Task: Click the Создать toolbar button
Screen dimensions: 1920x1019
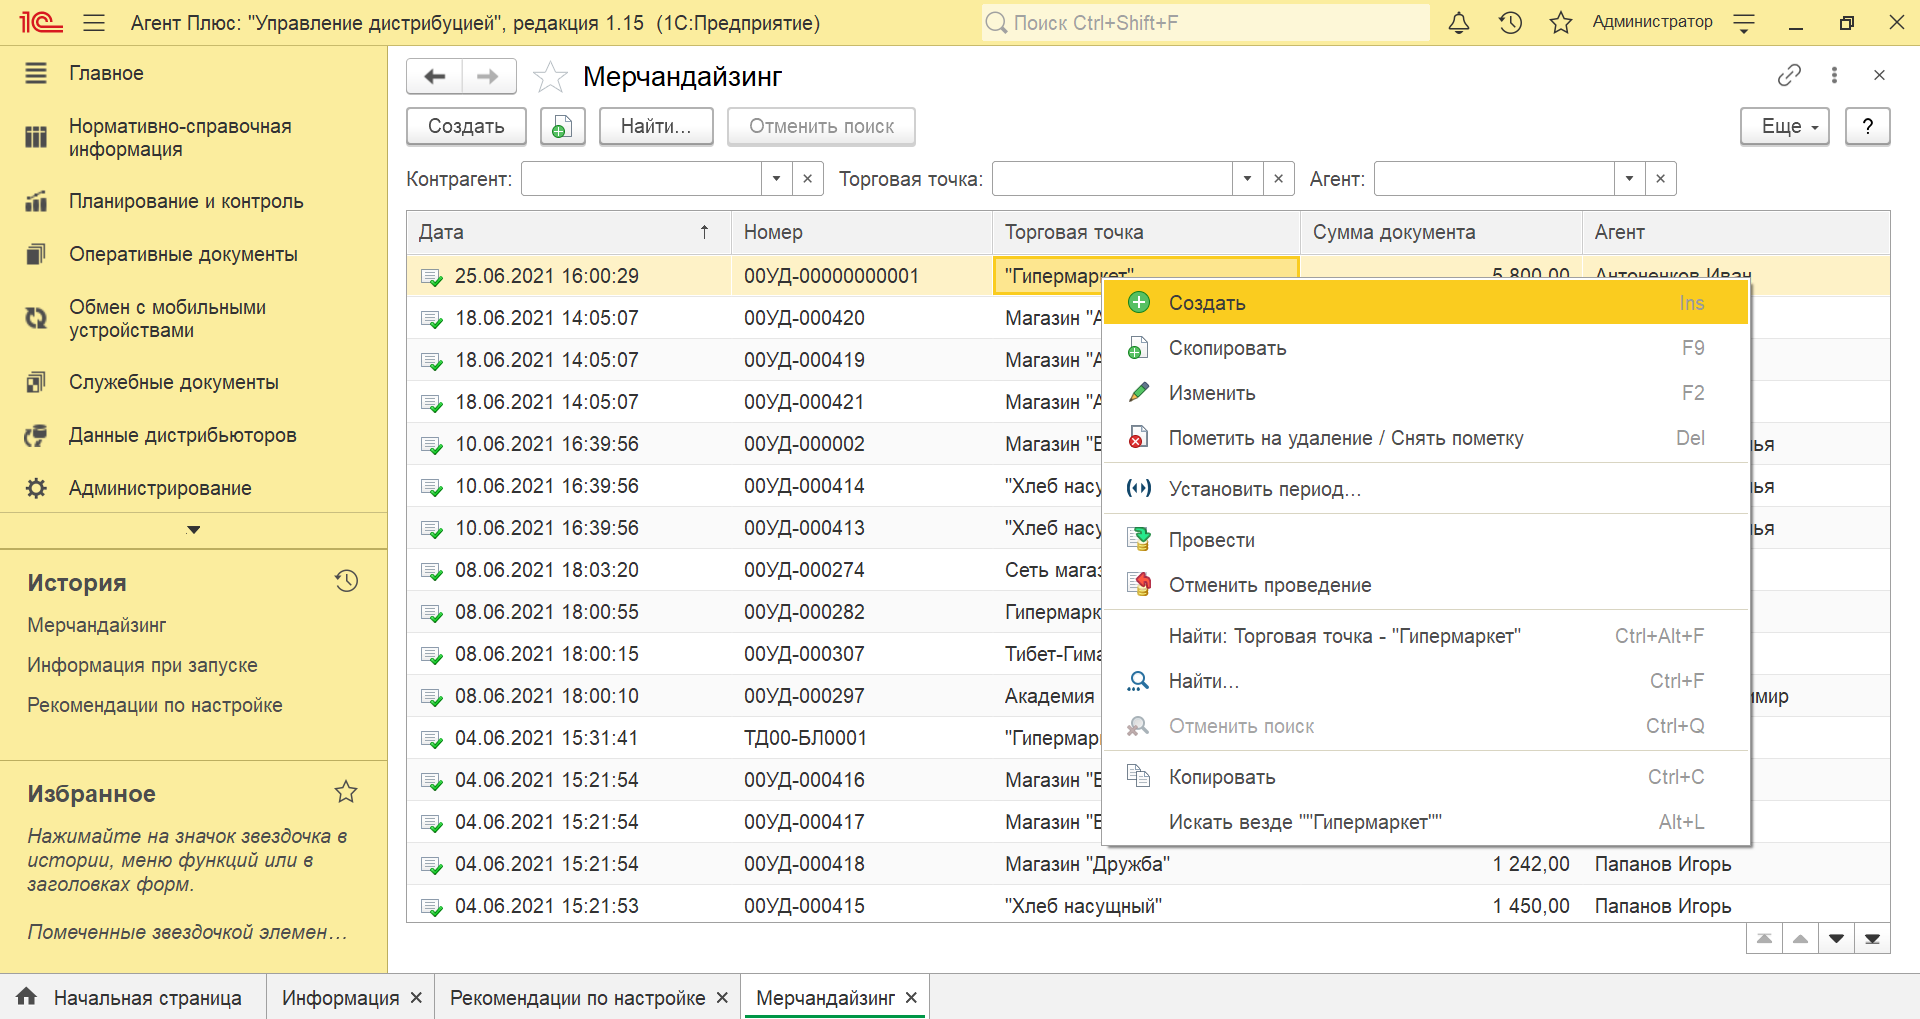Action: 466,126
